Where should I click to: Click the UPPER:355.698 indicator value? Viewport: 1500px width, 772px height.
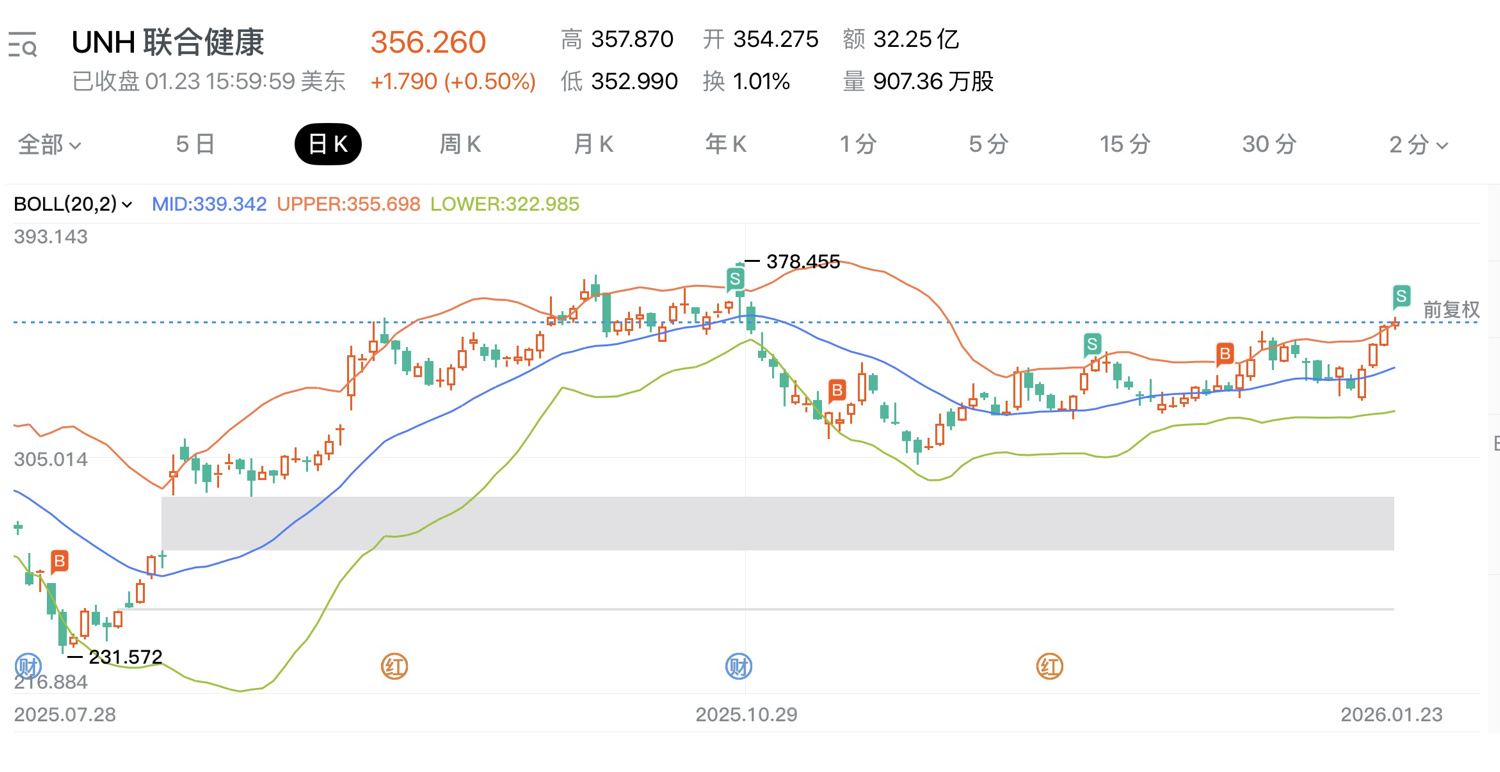coord(349,204)
